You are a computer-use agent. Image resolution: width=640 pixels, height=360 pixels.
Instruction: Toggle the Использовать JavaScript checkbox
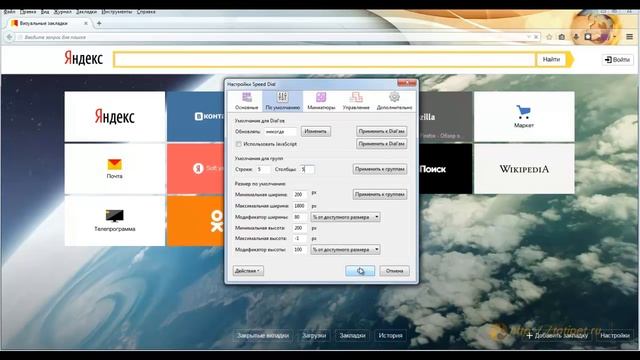coord(238,144)
